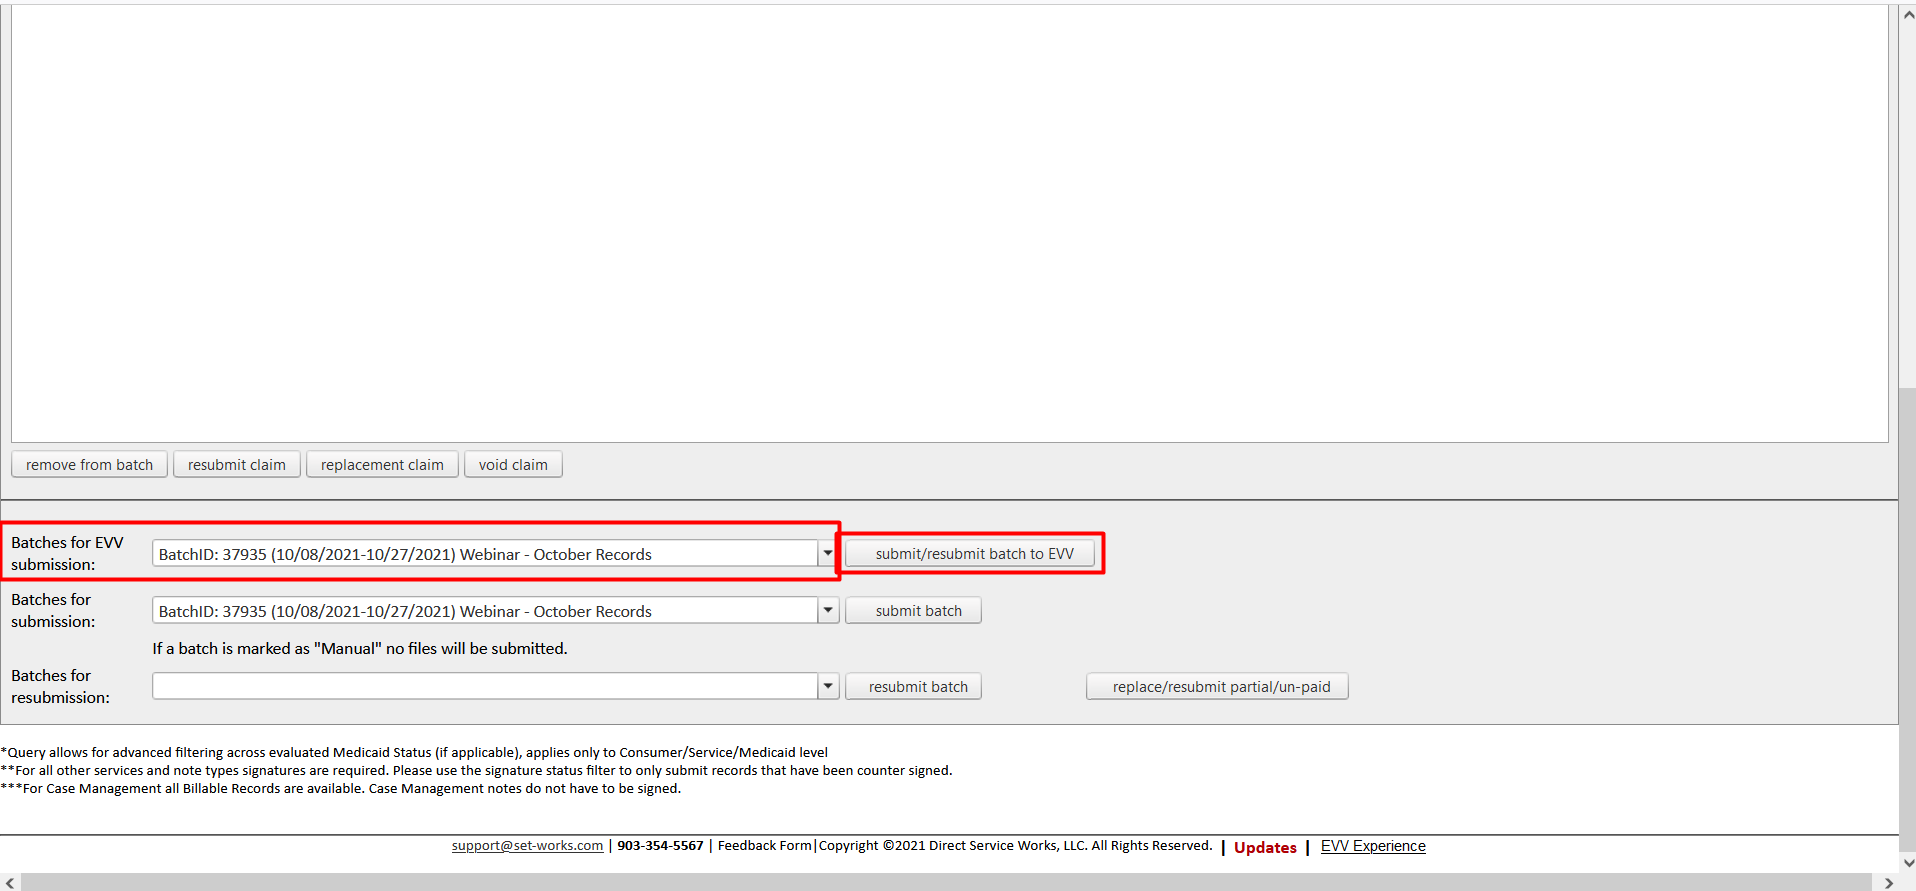Click the resubmit batch button

917,687
